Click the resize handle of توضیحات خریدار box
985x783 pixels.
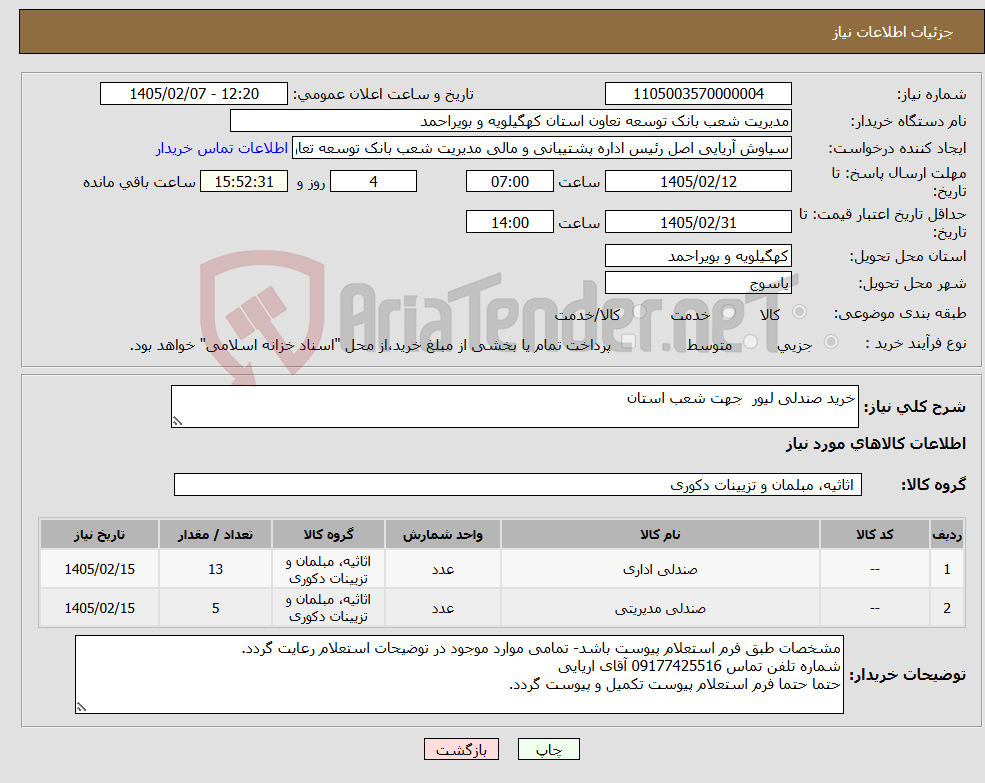tap(81, 707)
